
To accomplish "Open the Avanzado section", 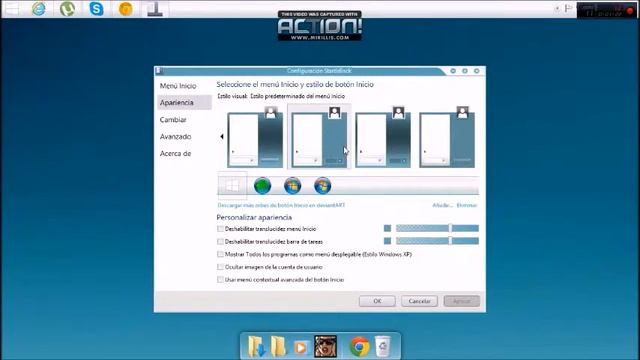I will (176, 136).
